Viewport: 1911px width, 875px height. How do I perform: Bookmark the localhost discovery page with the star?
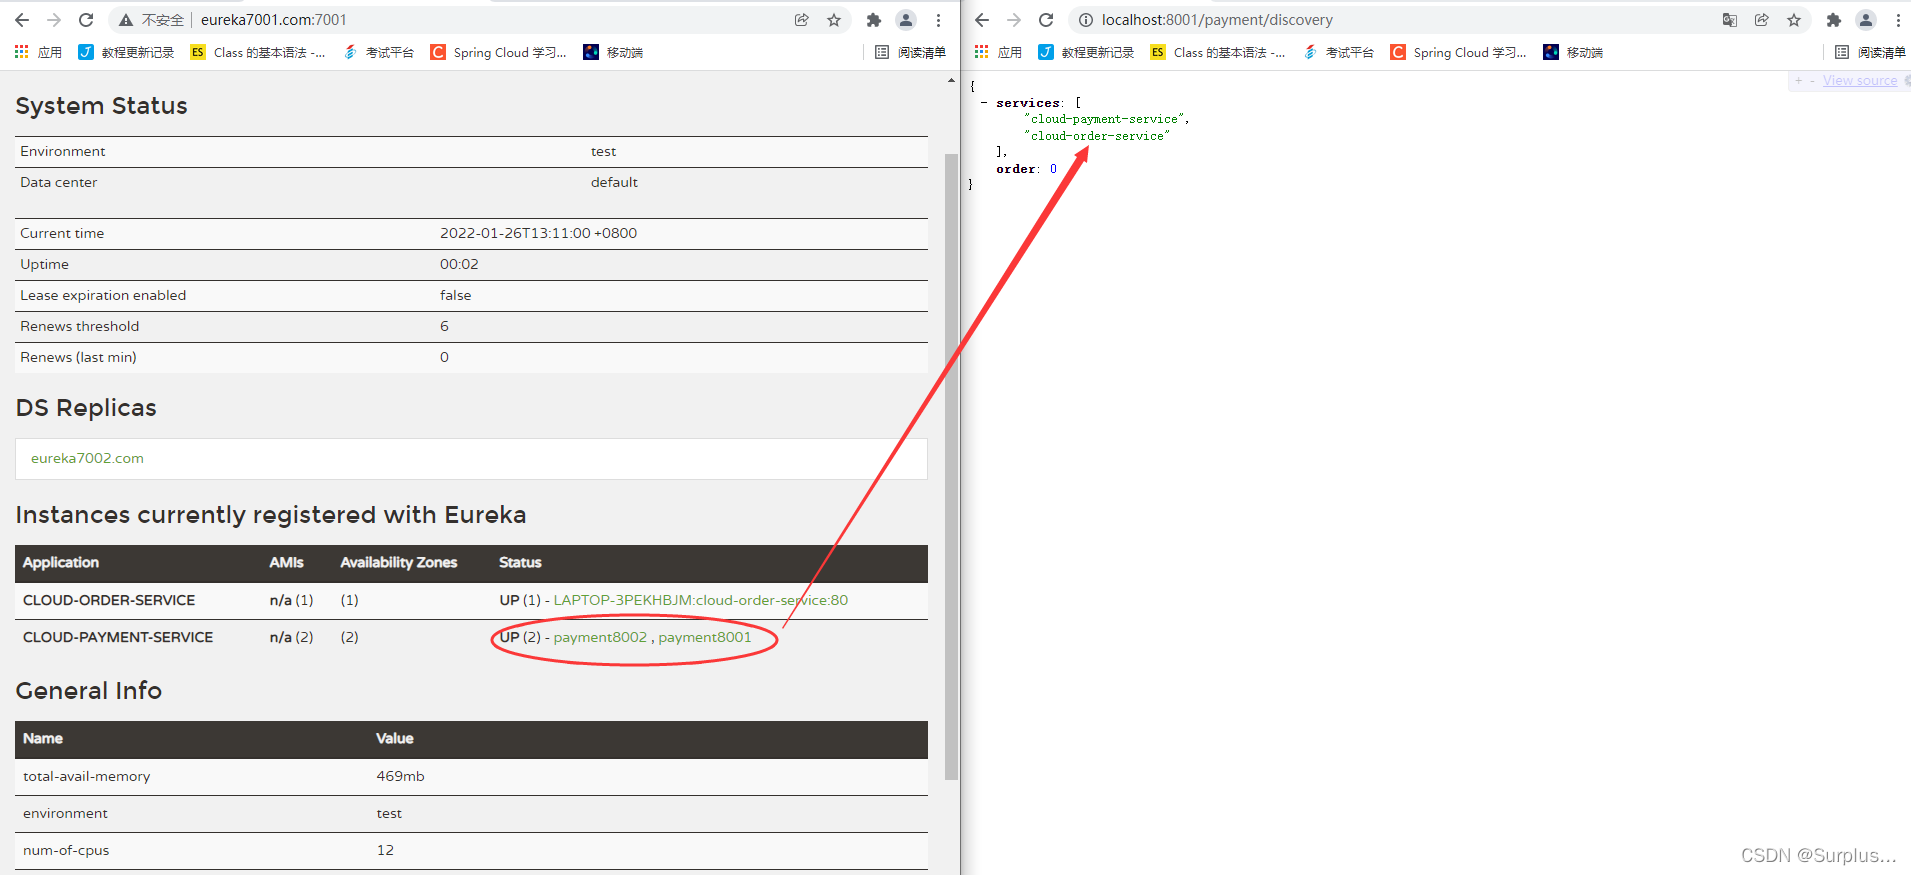pos(1794,20)
